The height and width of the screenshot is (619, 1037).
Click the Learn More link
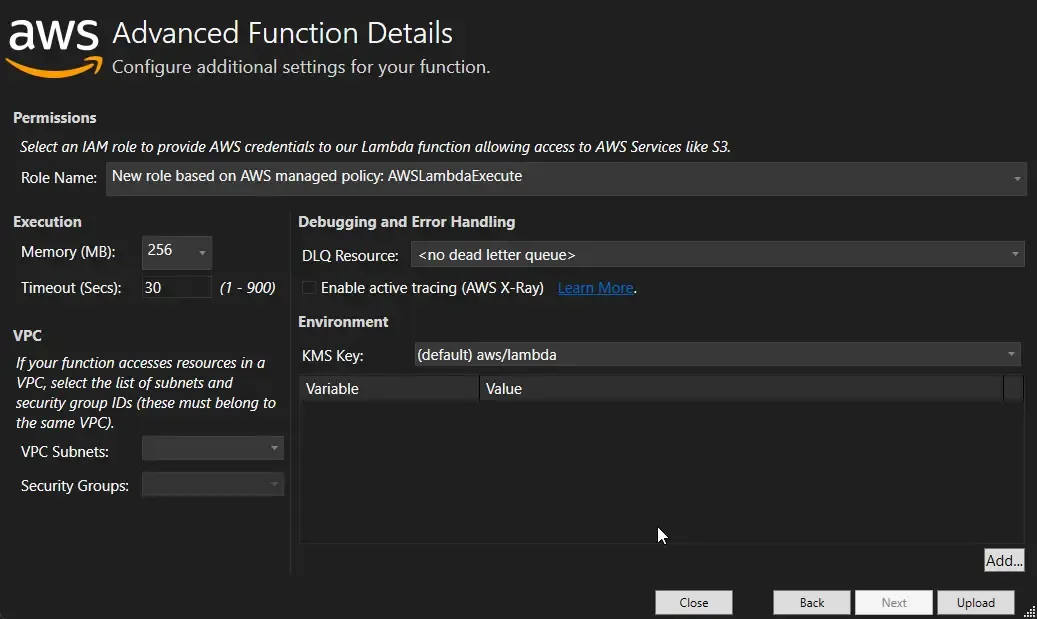pyautogui.click(x=594, y=287)
